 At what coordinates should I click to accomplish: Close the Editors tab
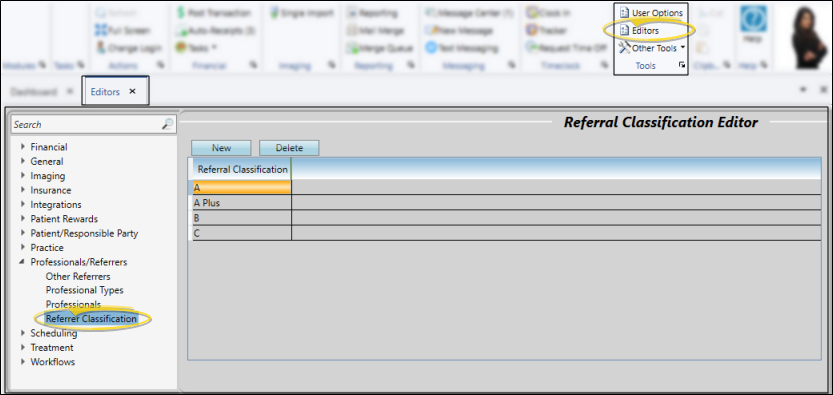[133, 91]
